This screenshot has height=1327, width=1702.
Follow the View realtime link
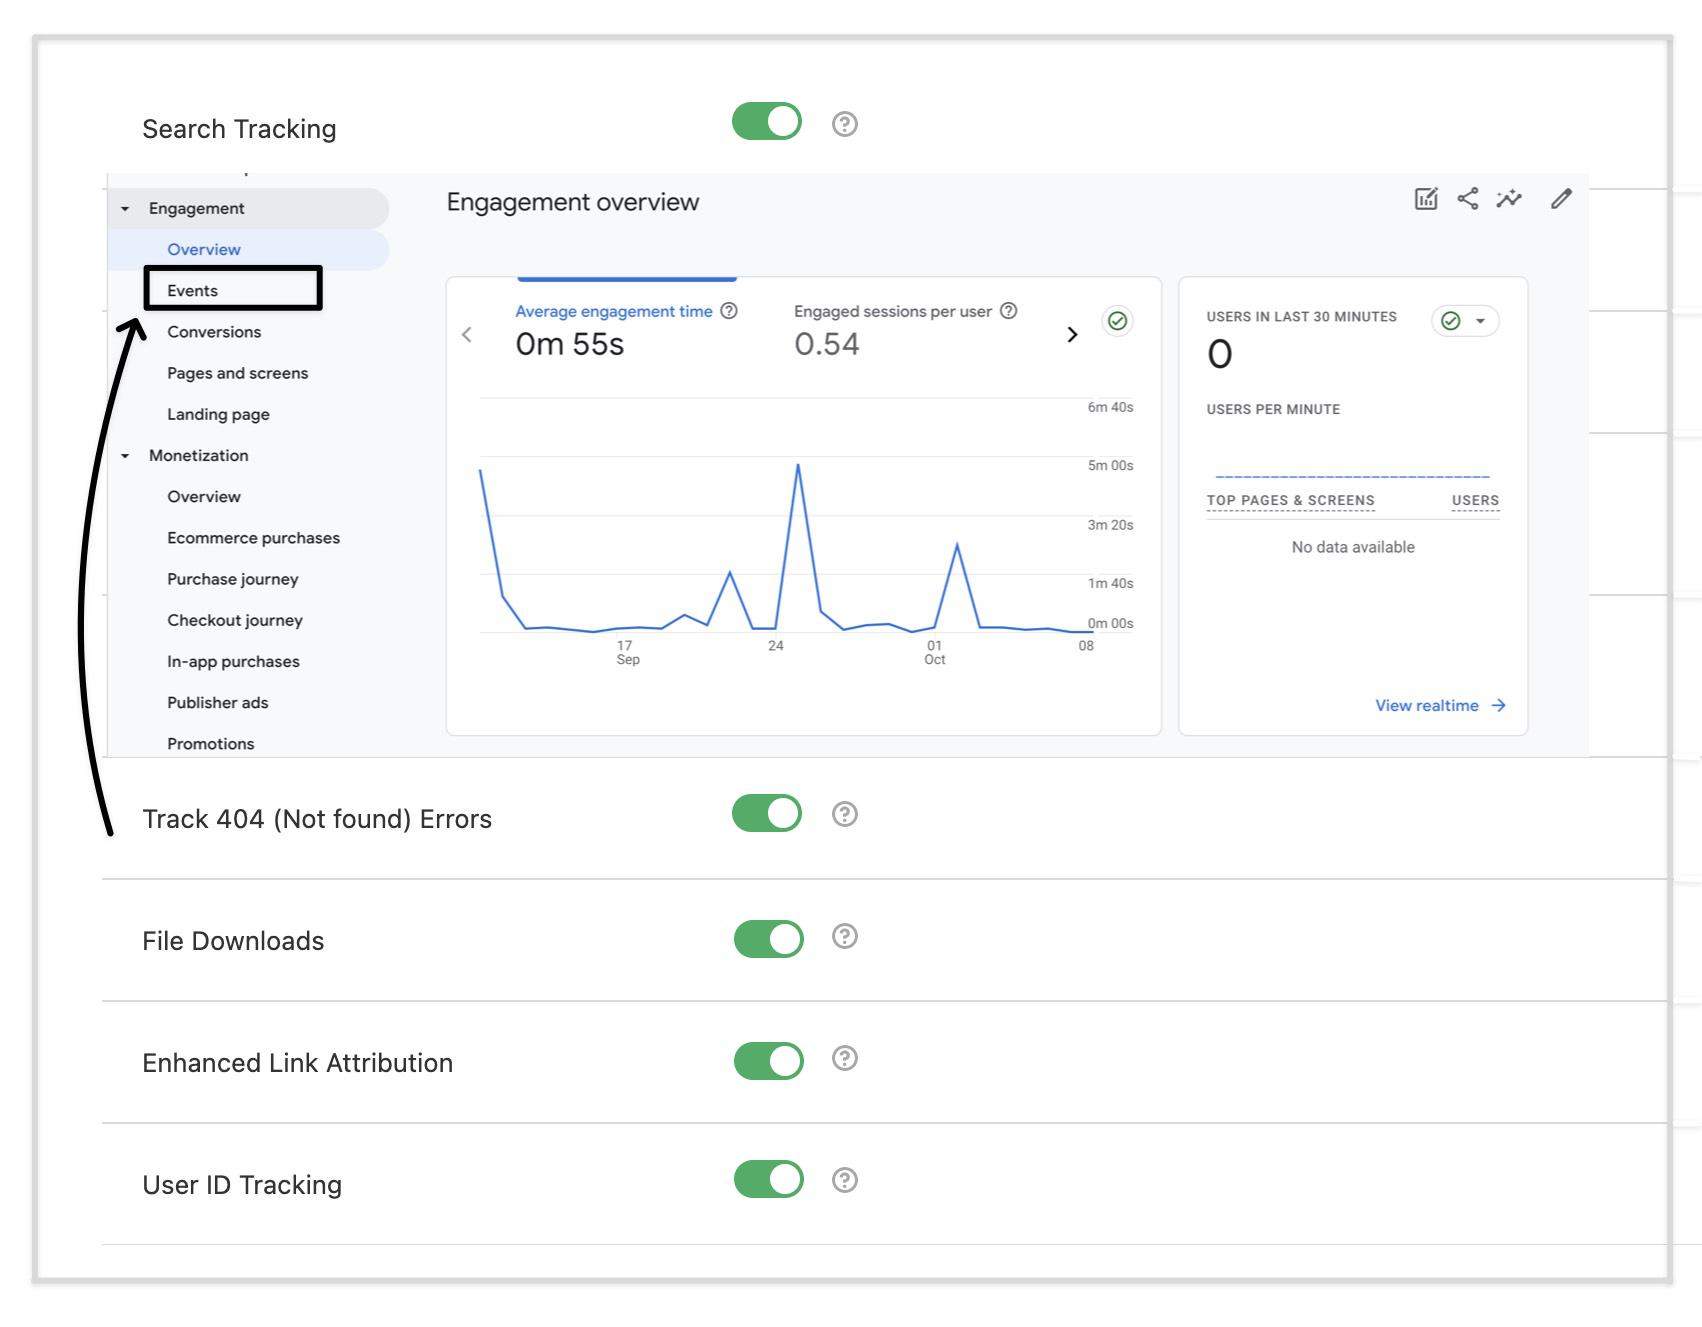[x=1440, y=706]
